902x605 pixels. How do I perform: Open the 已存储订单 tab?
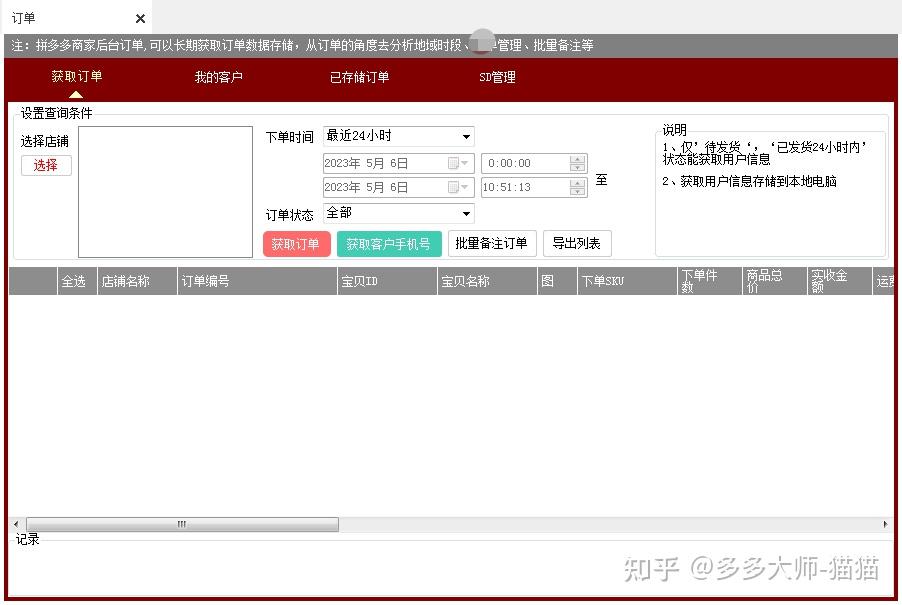pyautogui.click(x=359, y=77)
